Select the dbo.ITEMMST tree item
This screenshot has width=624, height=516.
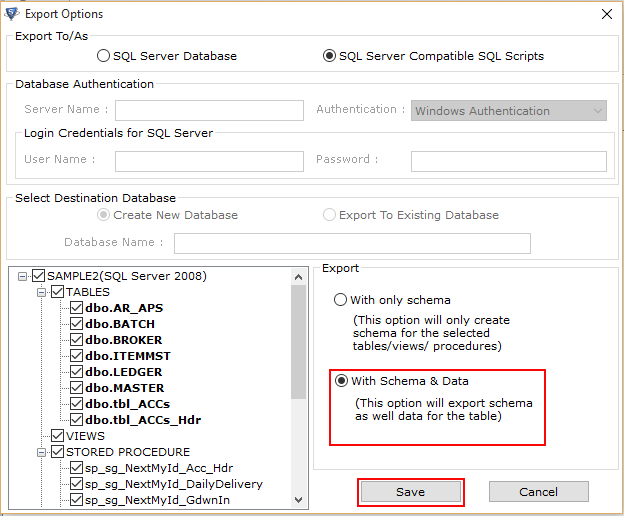click(128, 356)
